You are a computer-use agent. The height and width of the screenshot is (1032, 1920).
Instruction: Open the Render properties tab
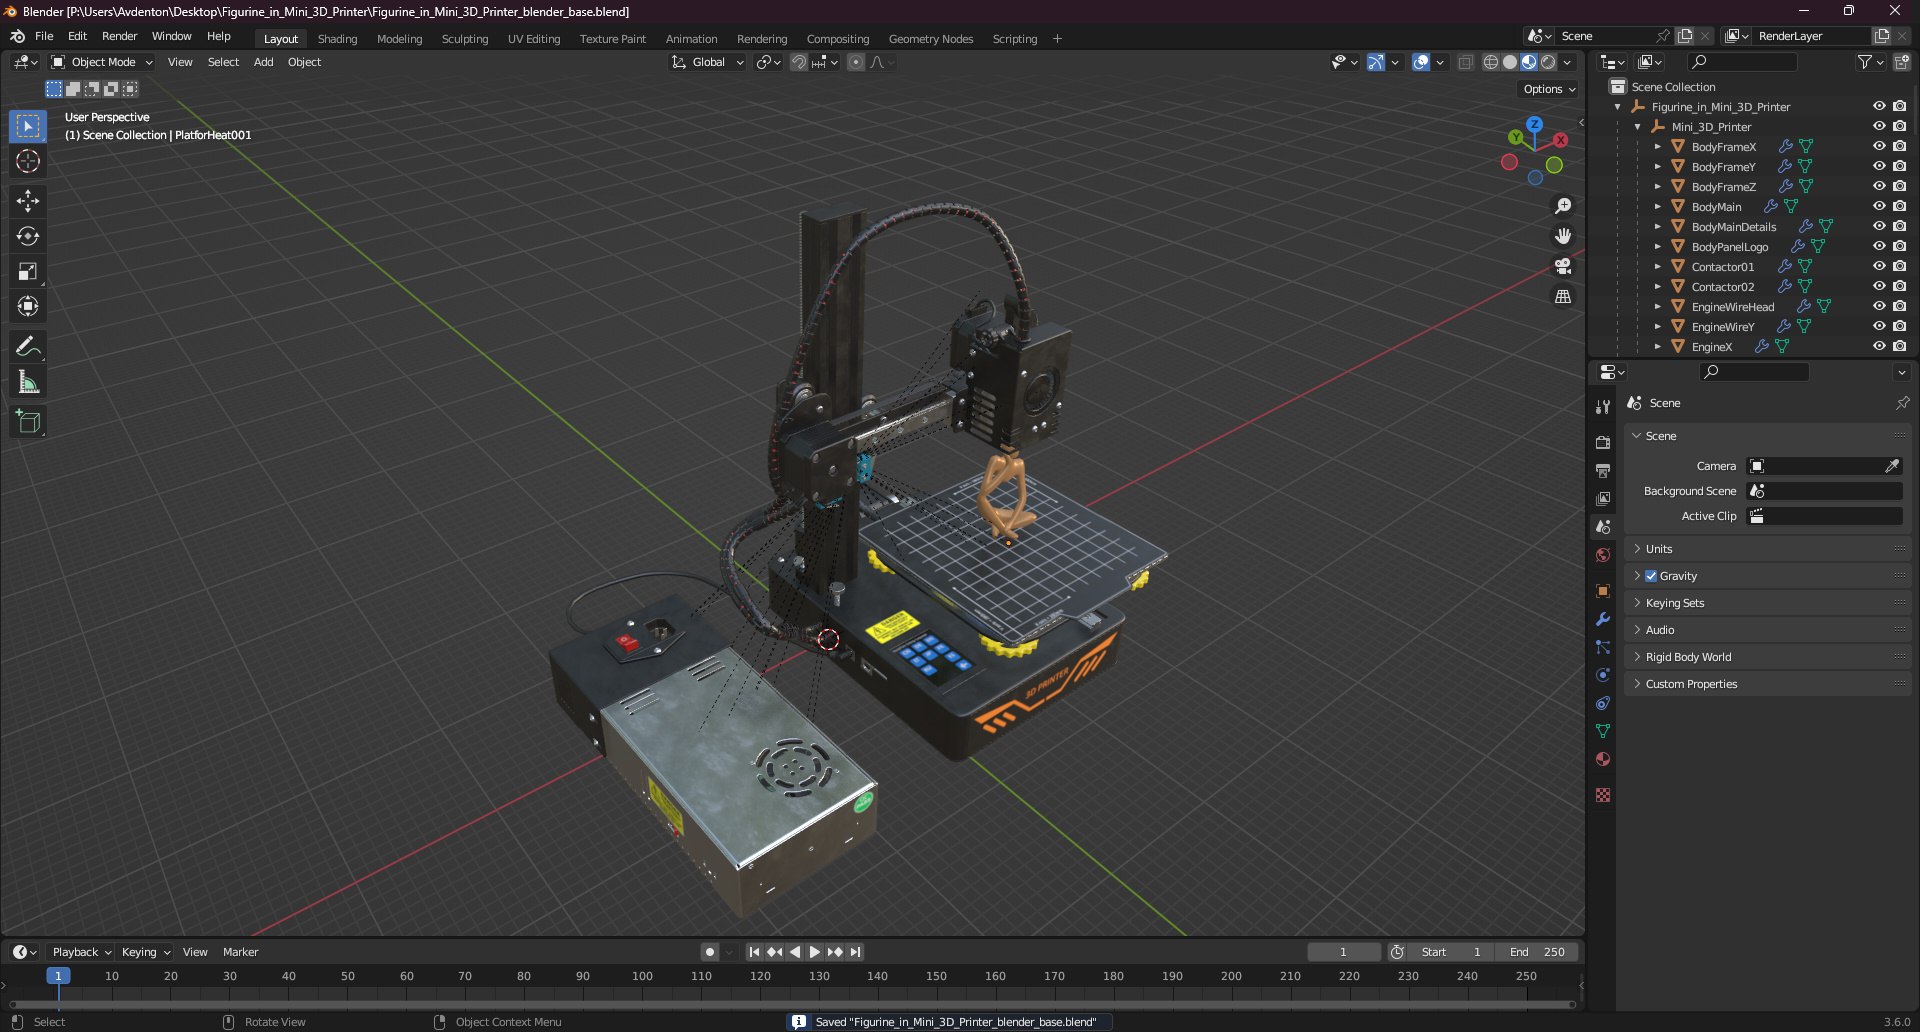[x=1603, y=442]
